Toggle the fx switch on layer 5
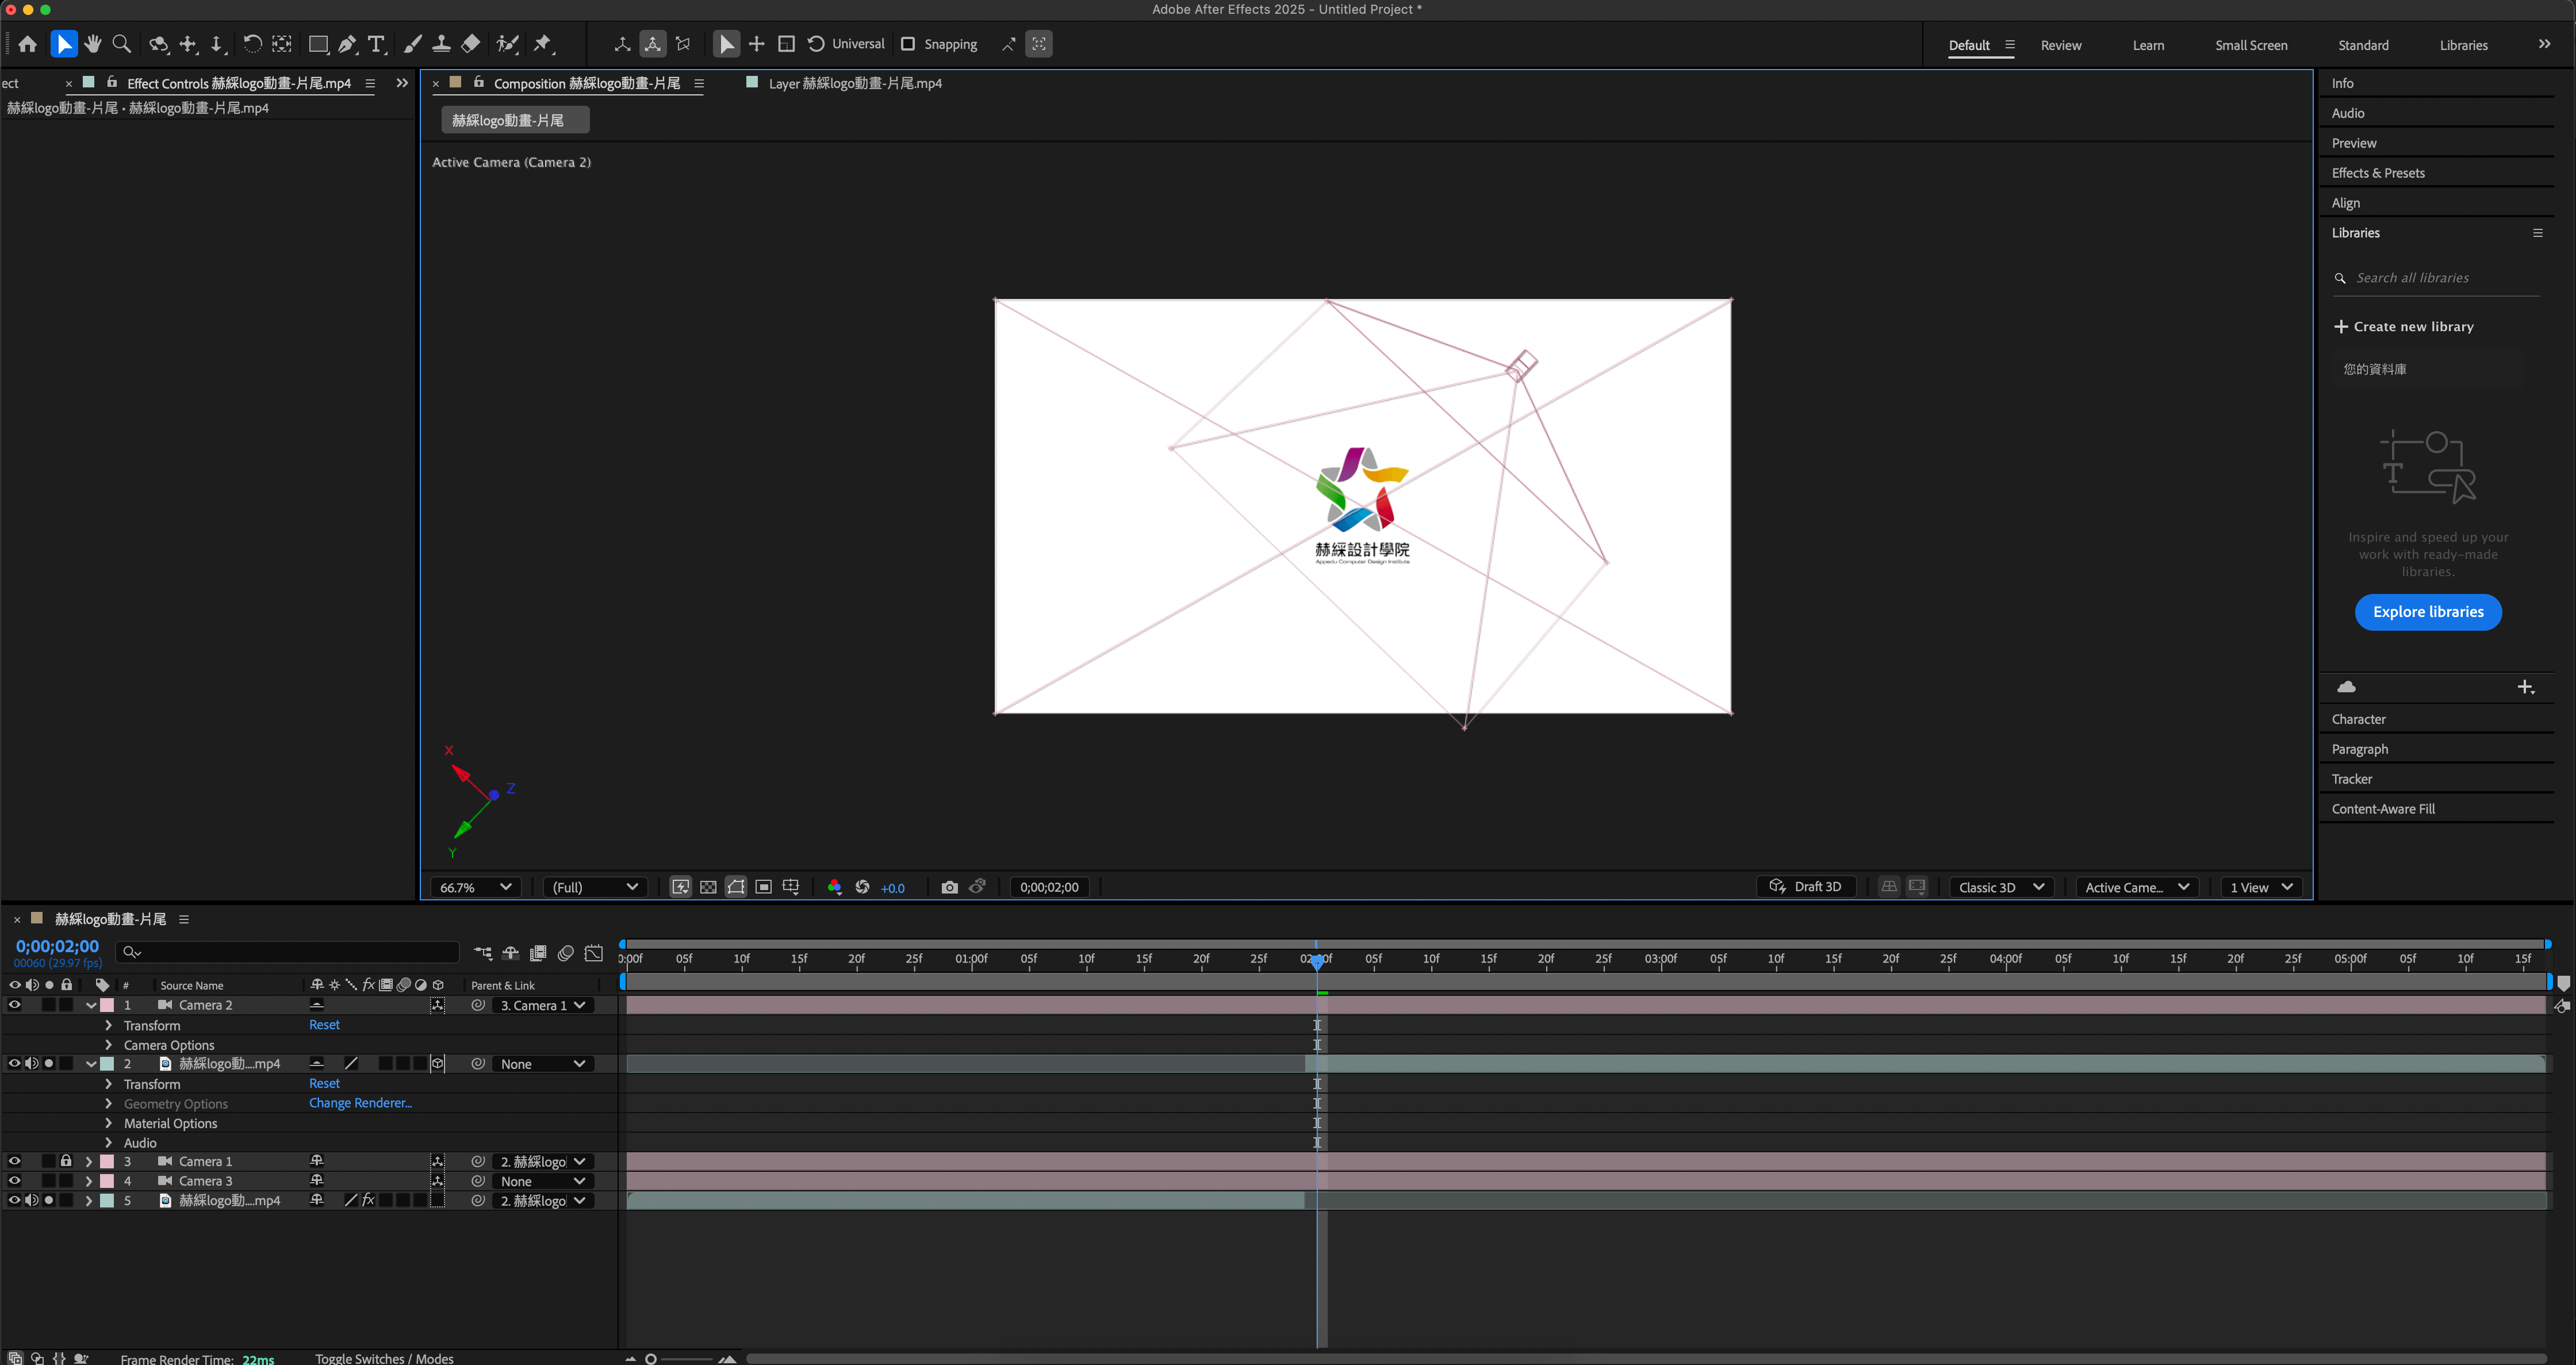 [368, 1200]
